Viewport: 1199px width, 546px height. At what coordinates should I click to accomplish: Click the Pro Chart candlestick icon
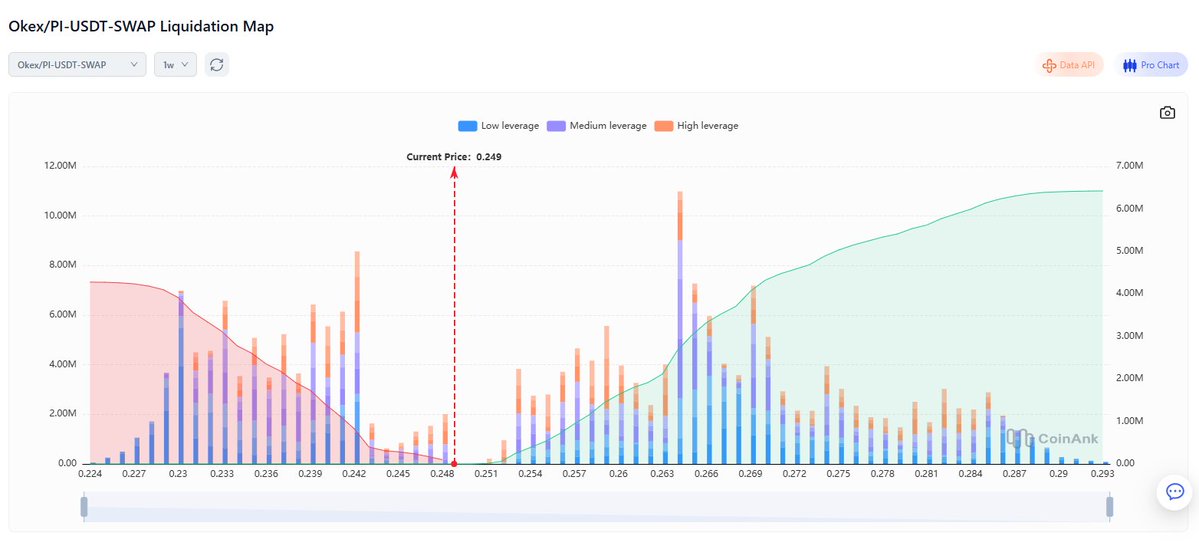[1130, 65]
